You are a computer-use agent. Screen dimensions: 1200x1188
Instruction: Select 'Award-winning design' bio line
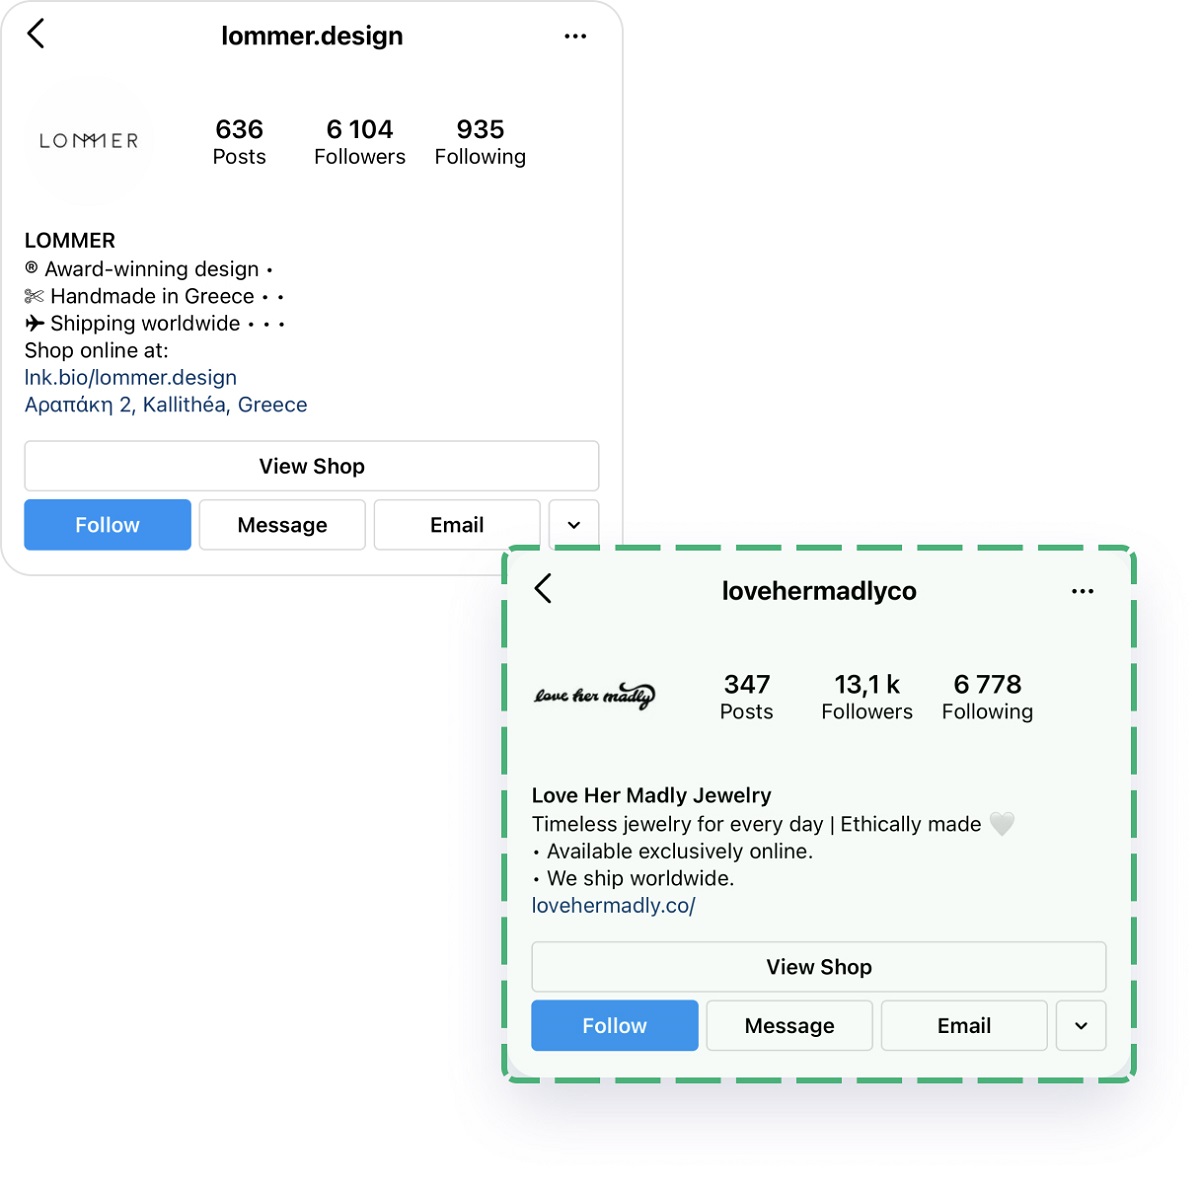(149, 269)
